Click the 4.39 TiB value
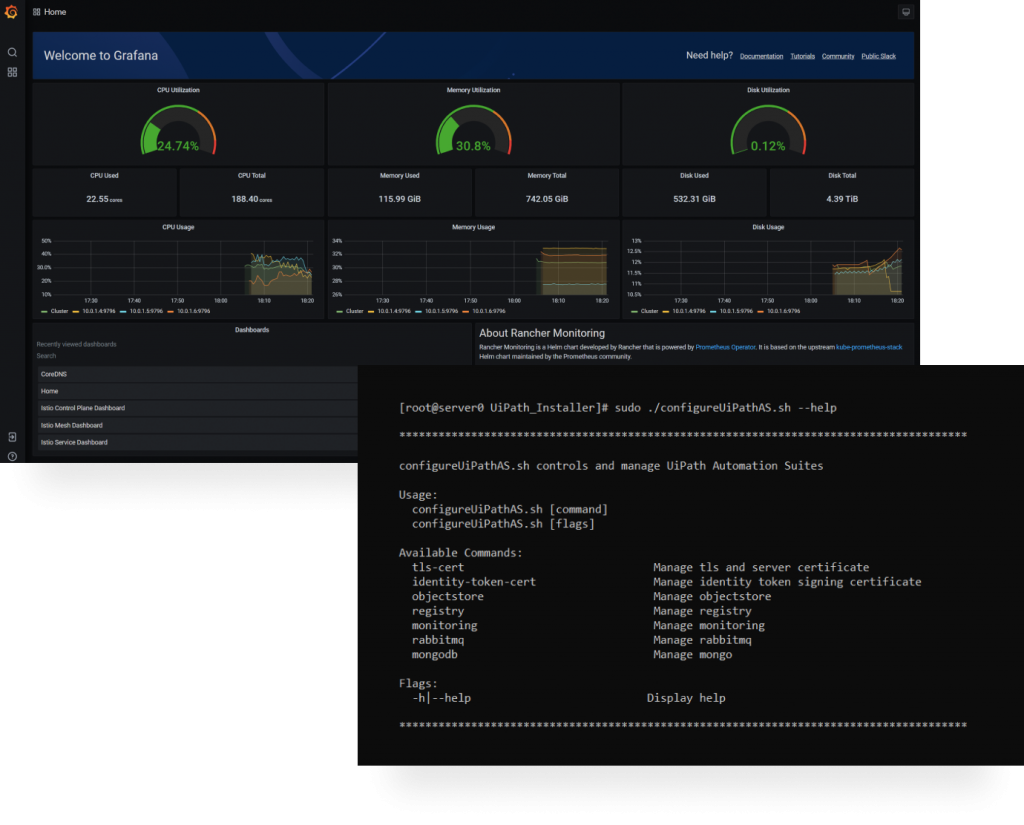 coord(842,199)
